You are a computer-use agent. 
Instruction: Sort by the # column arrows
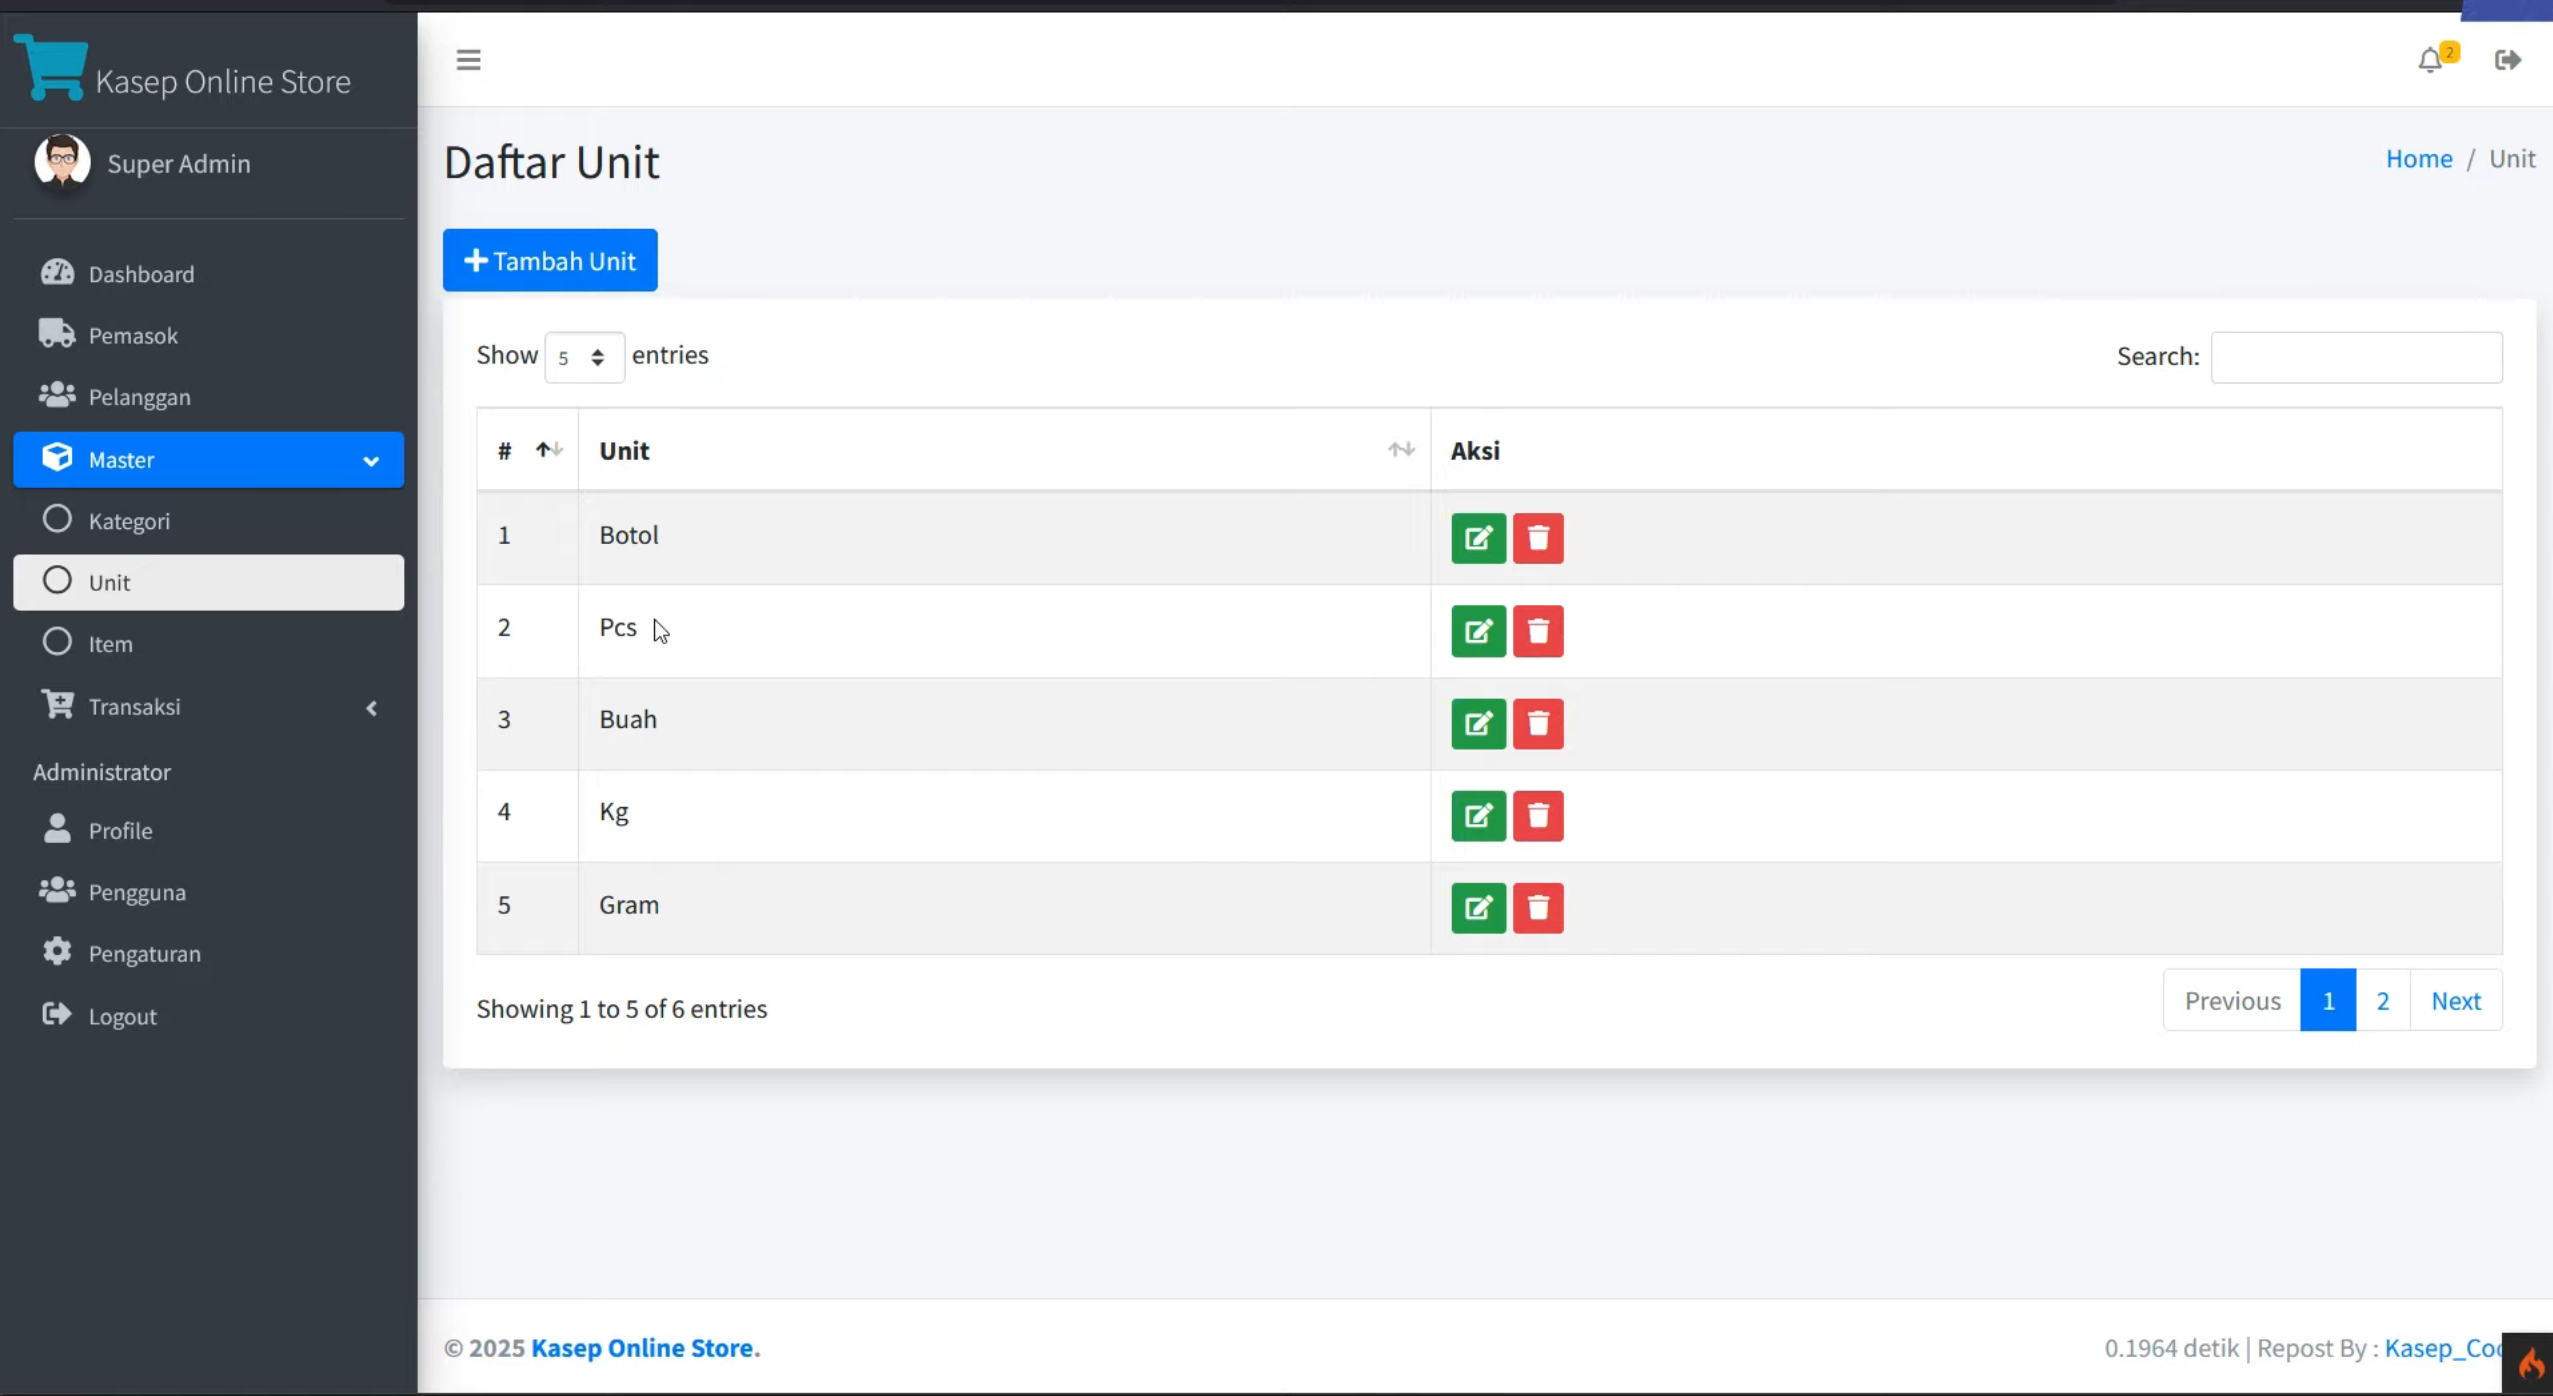pos(548,450)
